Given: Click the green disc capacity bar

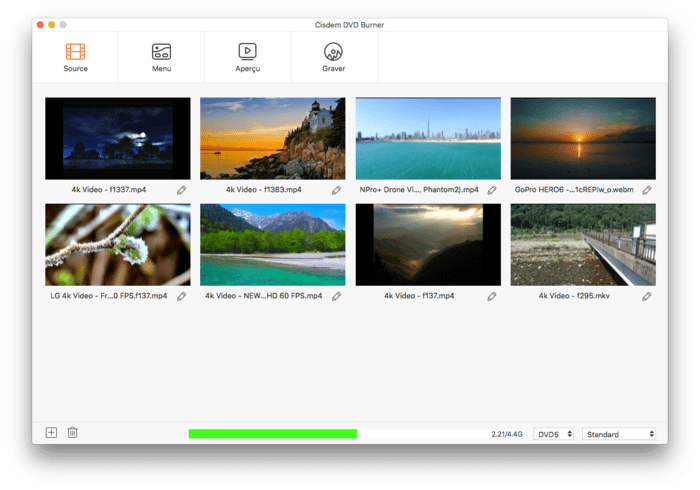Looking at the screenshot, I should 273,434.
